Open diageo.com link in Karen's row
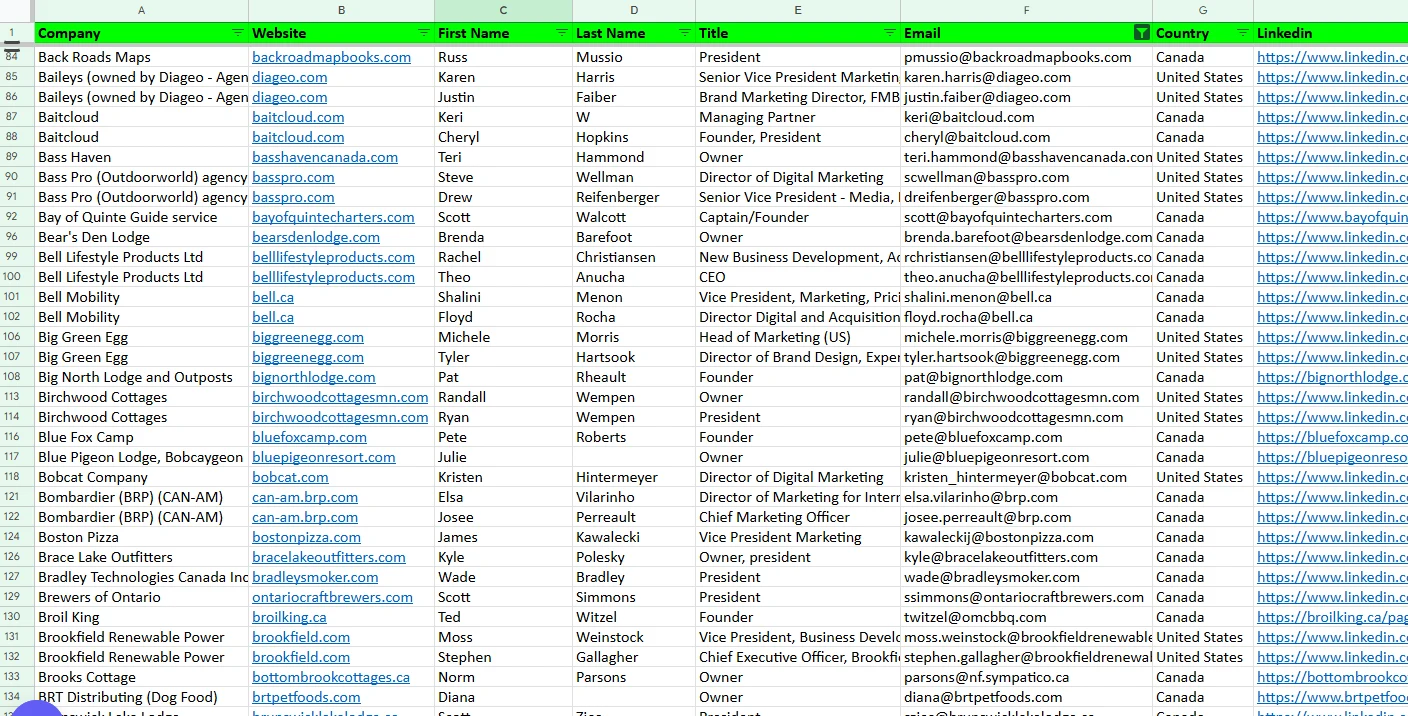This screenshot has width=1408, height=716. point(289,77)
